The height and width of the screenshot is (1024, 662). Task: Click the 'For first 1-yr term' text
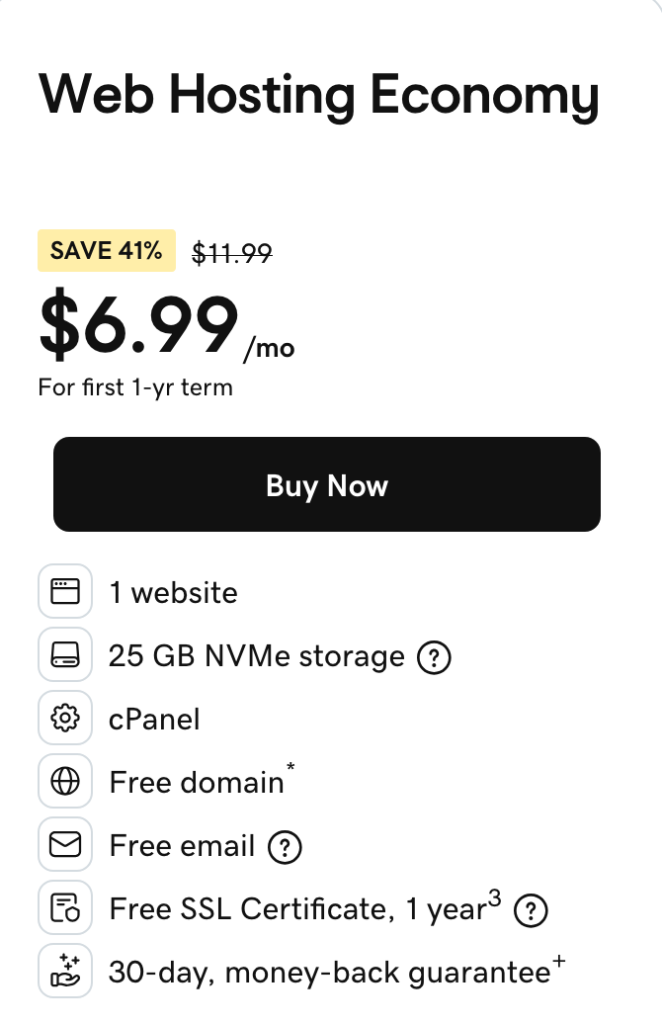135,387
